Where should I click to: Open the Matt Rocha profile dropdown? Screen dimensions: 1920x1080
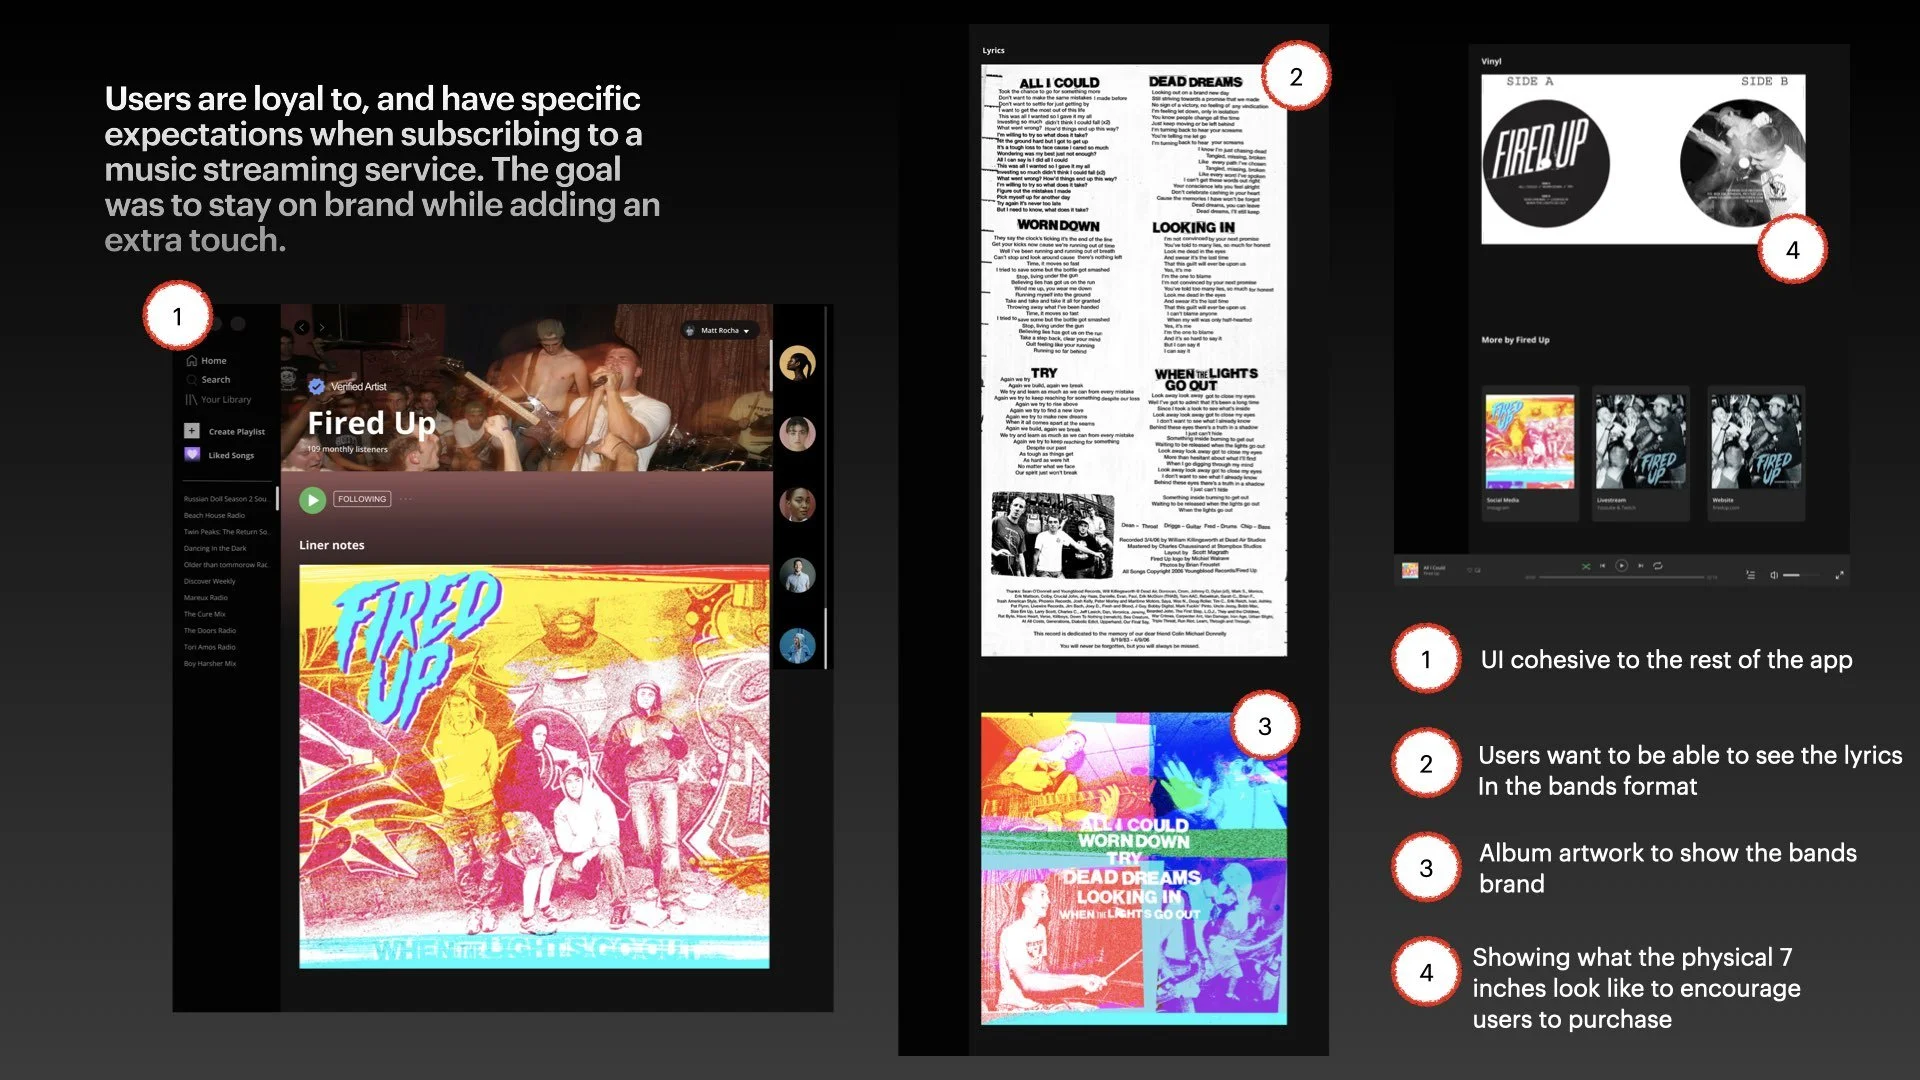(x=720, y=330)
